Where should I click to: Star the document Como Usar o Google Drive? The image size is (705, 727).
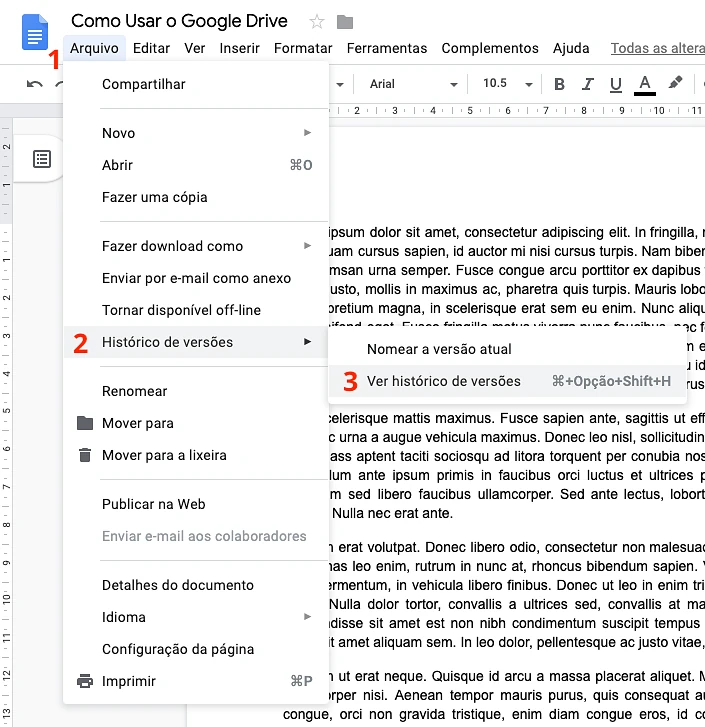coord(317,21)
